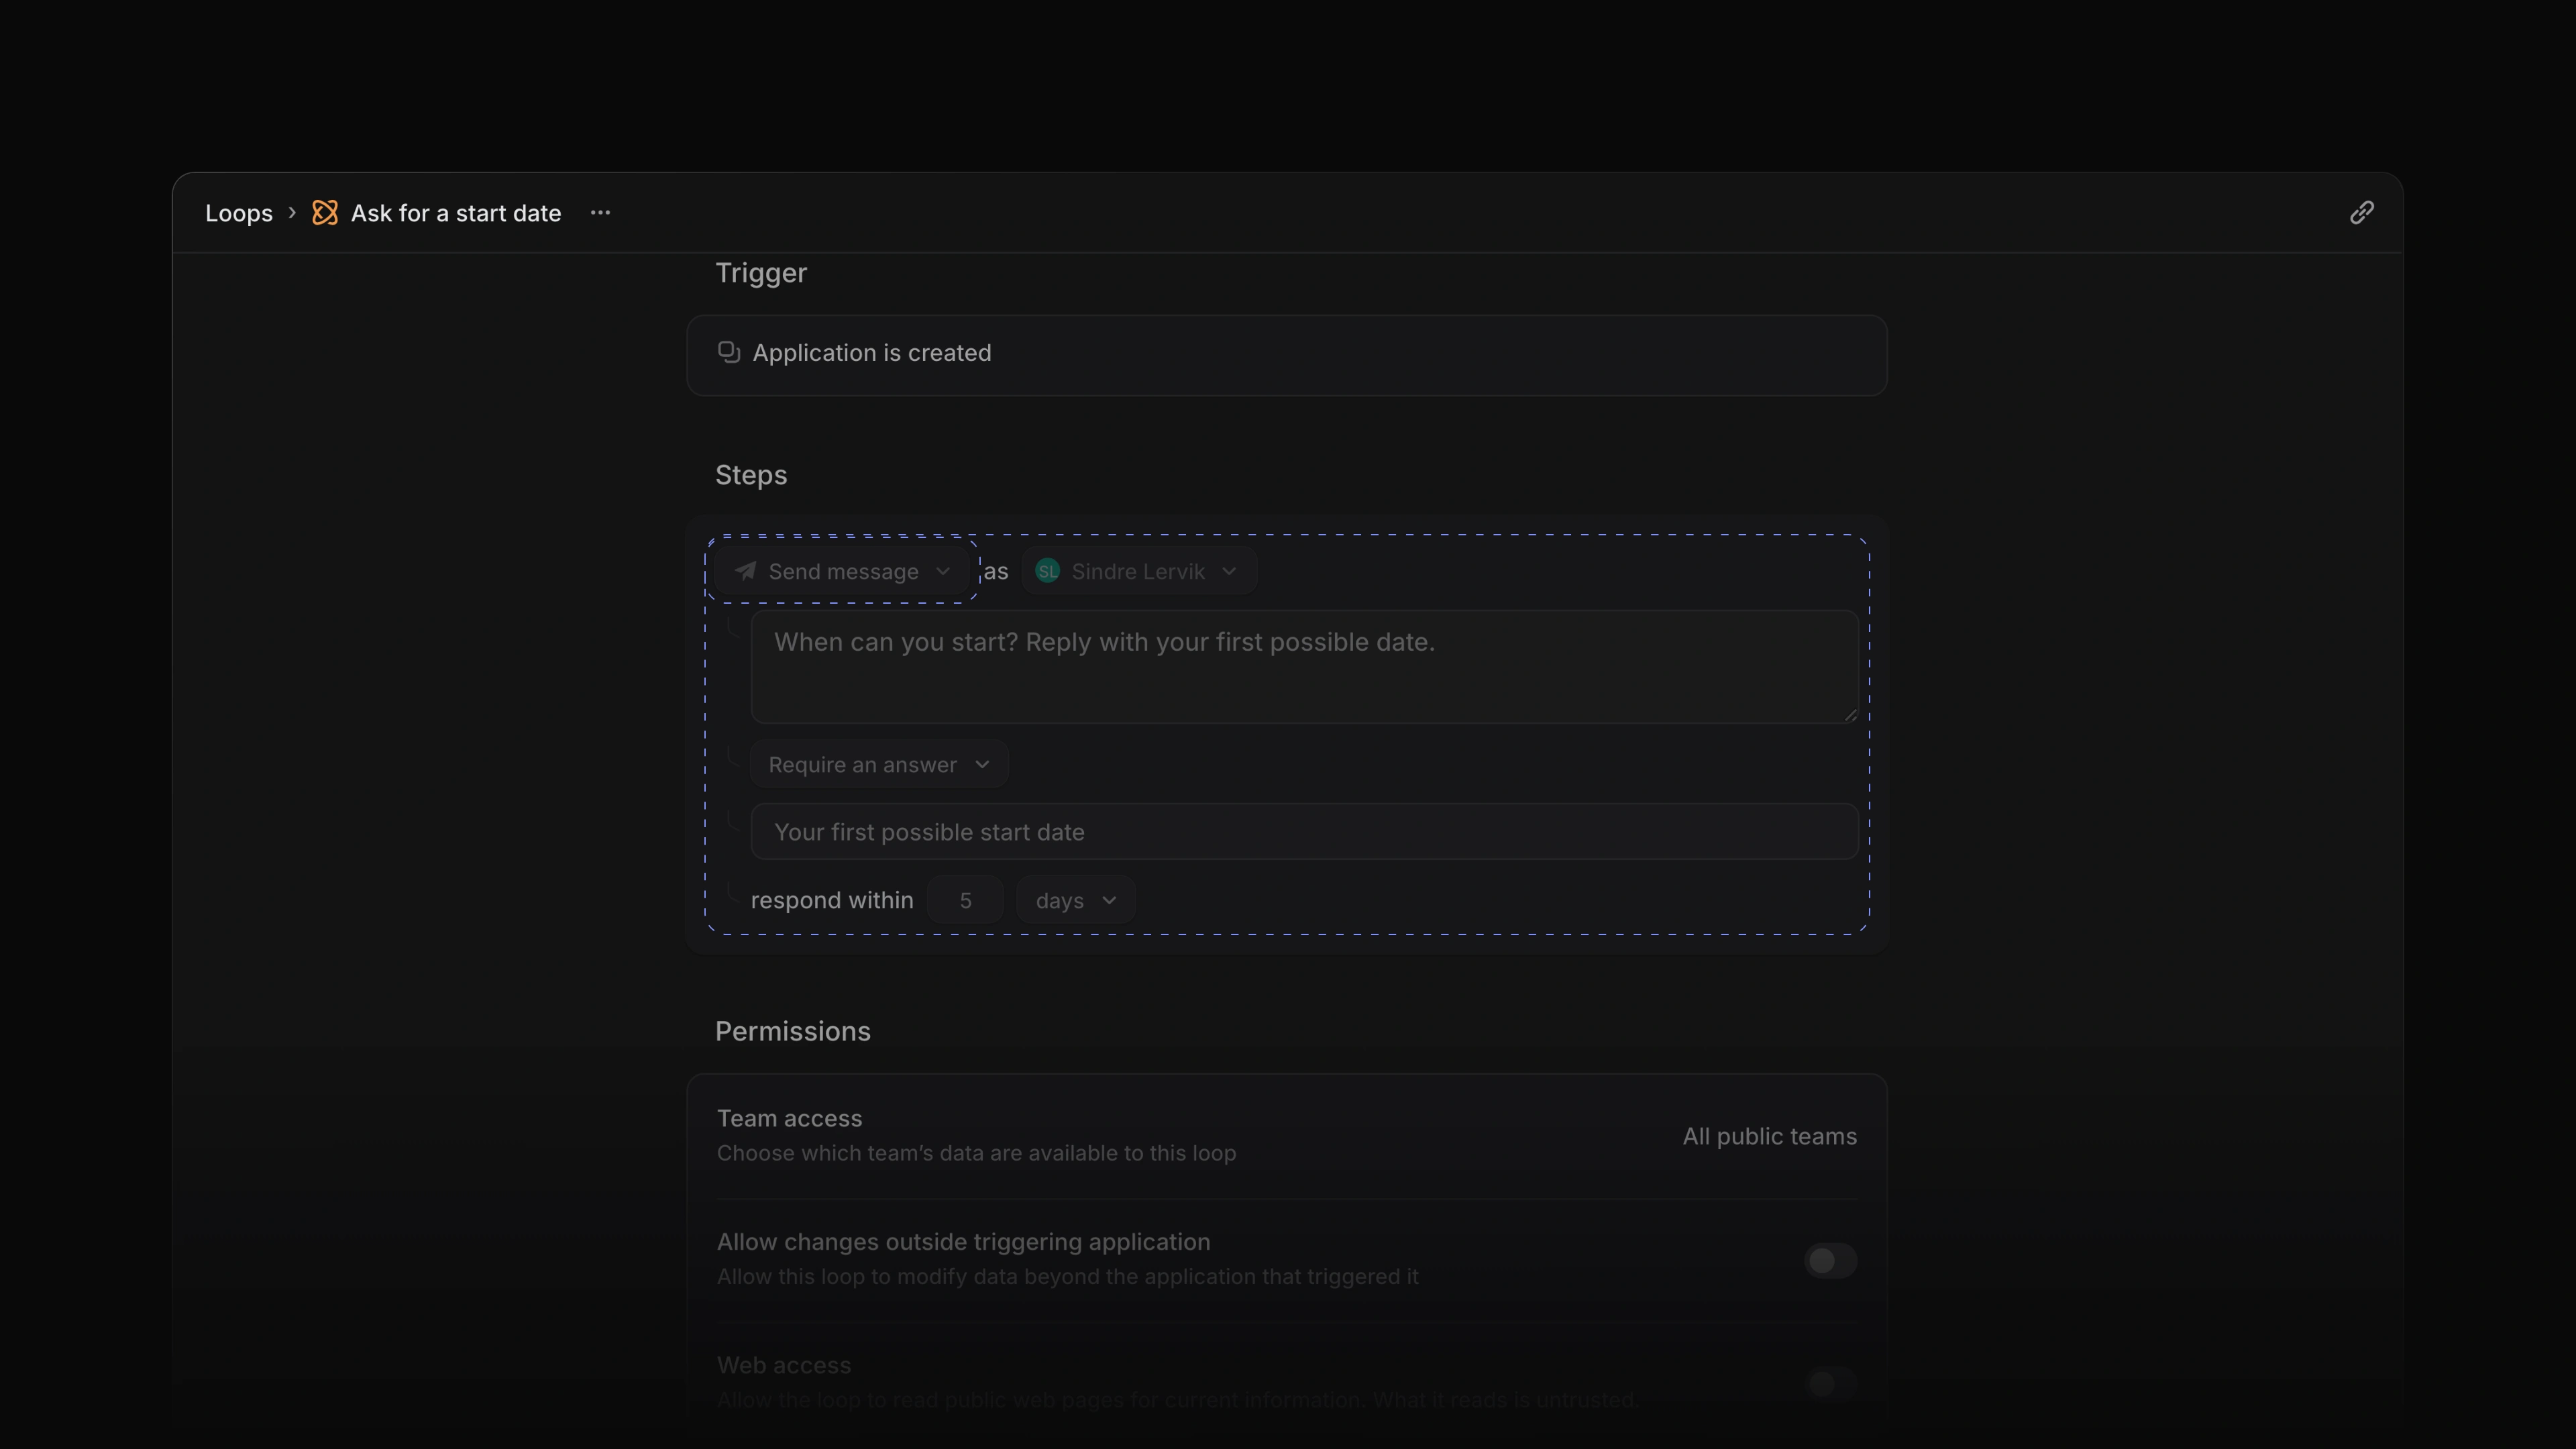
Task: Click the Team access label
Action: (x=789, y=1119)
